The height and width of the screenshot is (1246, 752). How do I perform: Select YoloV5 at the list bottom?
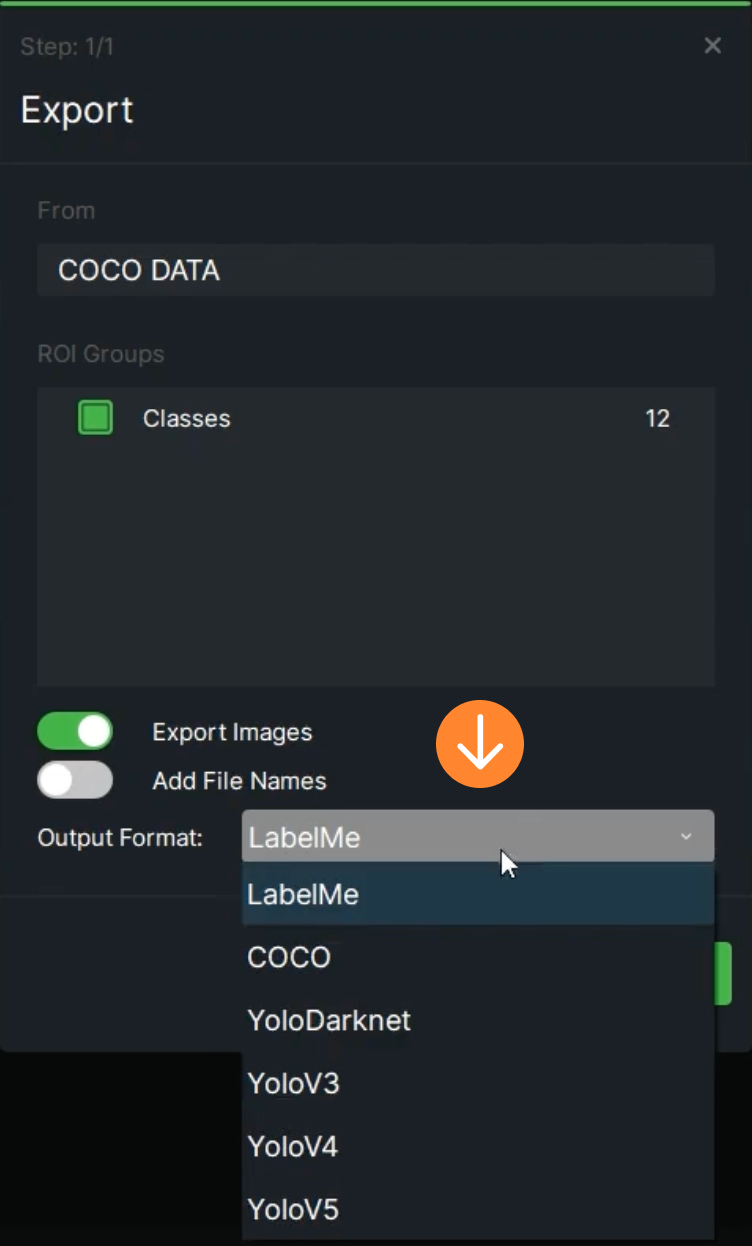point(478,1209)
